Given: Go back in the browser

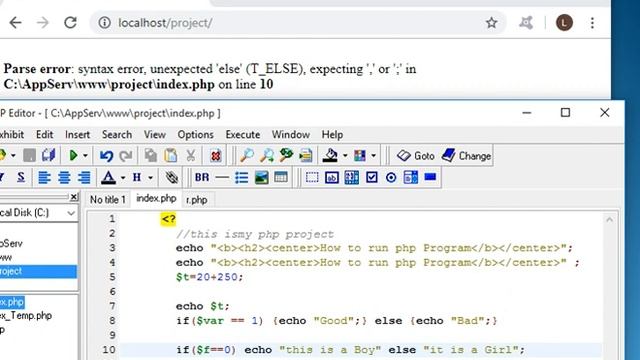Looking at the screenshot, I should [x=16, y=22].
